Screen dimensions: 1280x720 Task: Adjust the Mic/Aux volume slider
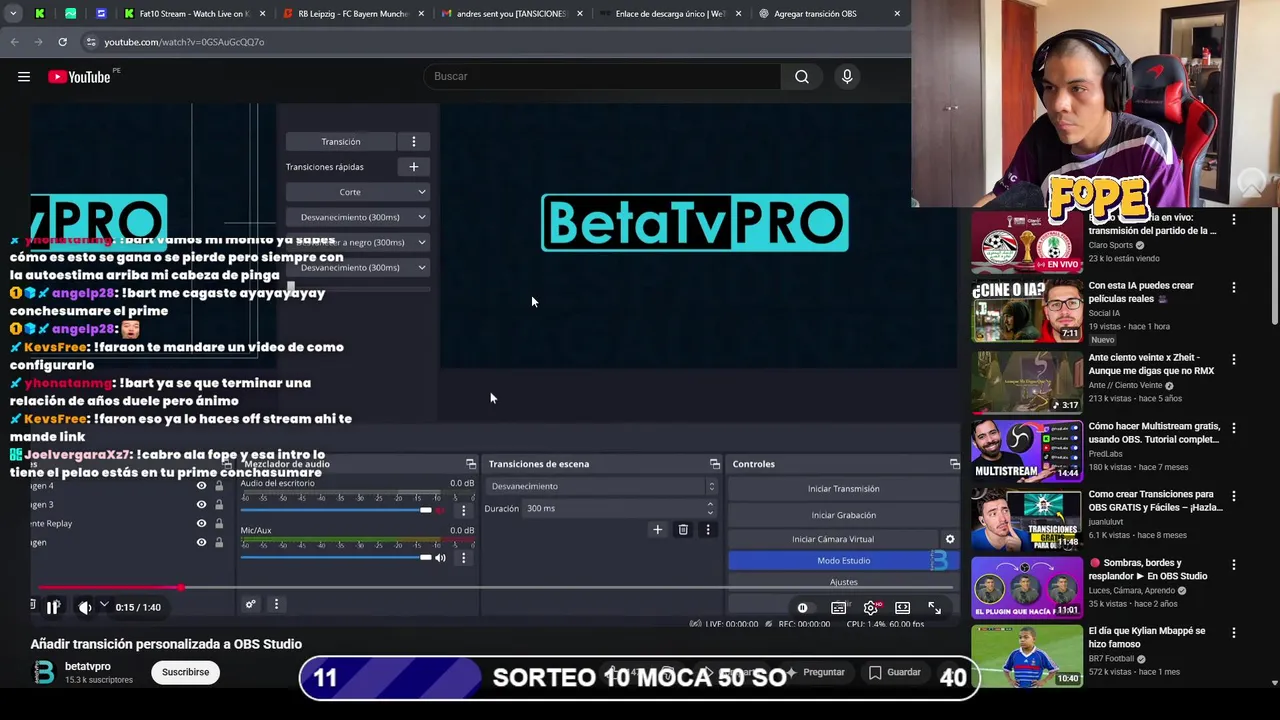(335, 557)
